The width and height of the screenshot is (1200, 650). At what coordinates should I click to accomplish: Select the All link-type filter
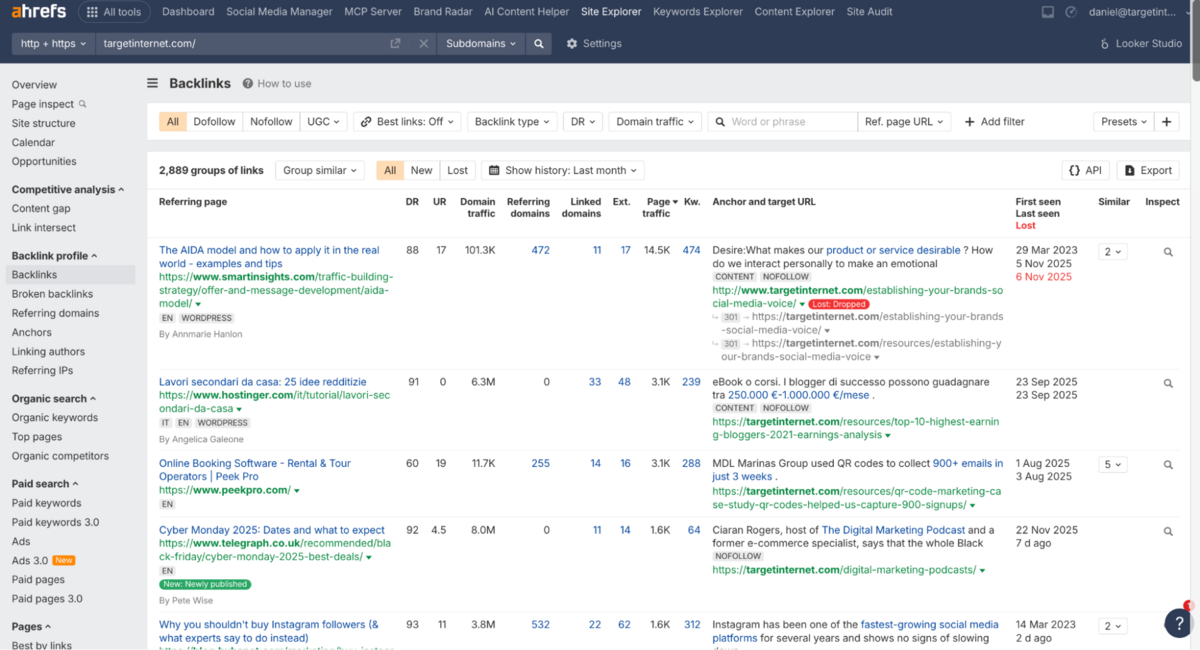[x=172, y=122]
